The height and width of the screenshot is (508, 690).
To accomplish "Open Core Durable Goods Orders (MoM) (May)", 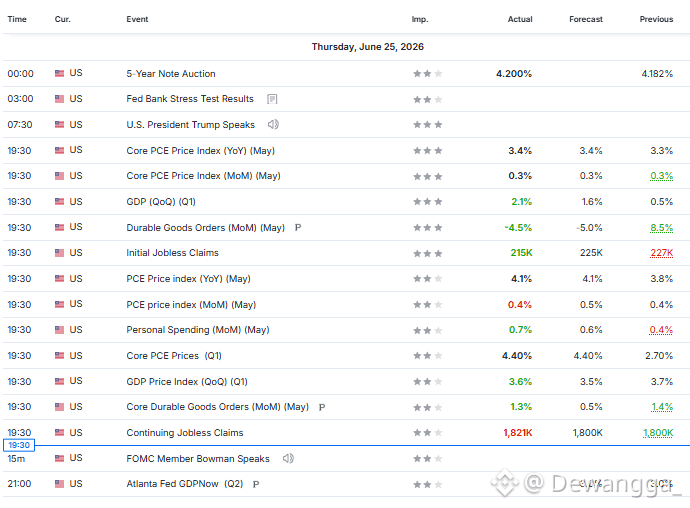I will point(218,407).
